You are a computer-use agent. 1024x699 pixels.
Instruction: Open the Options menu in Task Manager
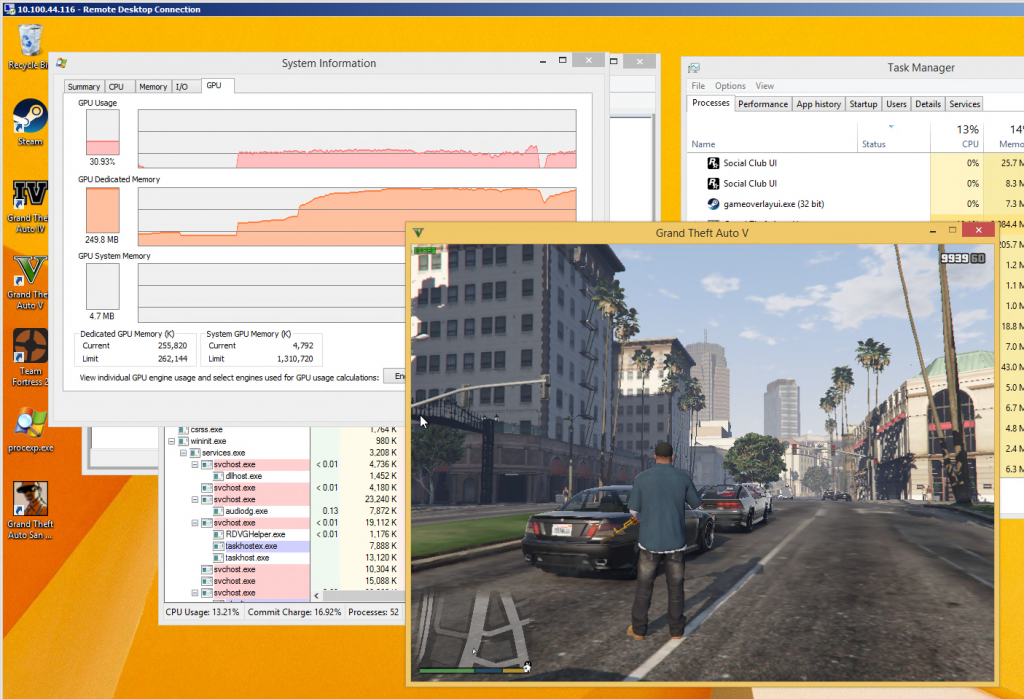730,86
